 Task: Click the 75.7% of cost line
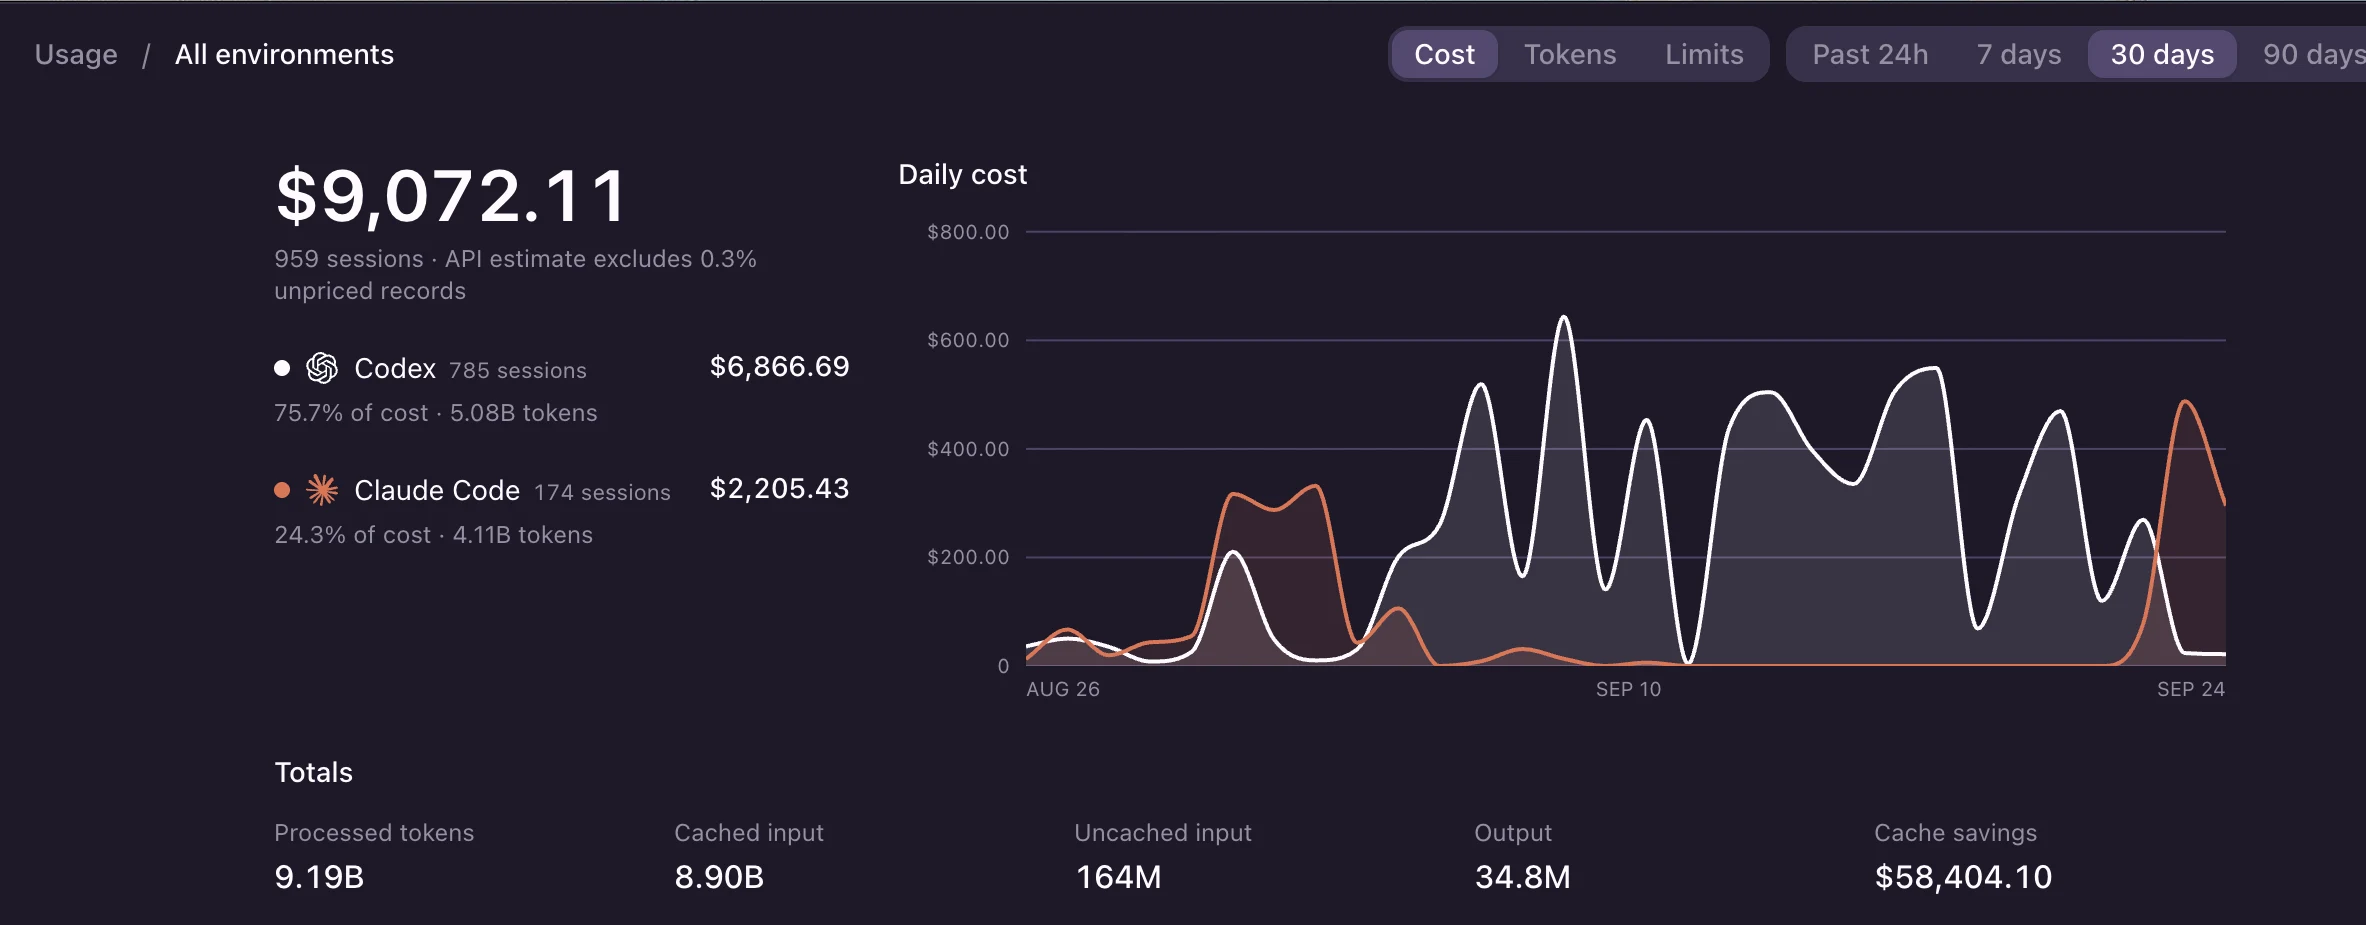click(435, 413)
